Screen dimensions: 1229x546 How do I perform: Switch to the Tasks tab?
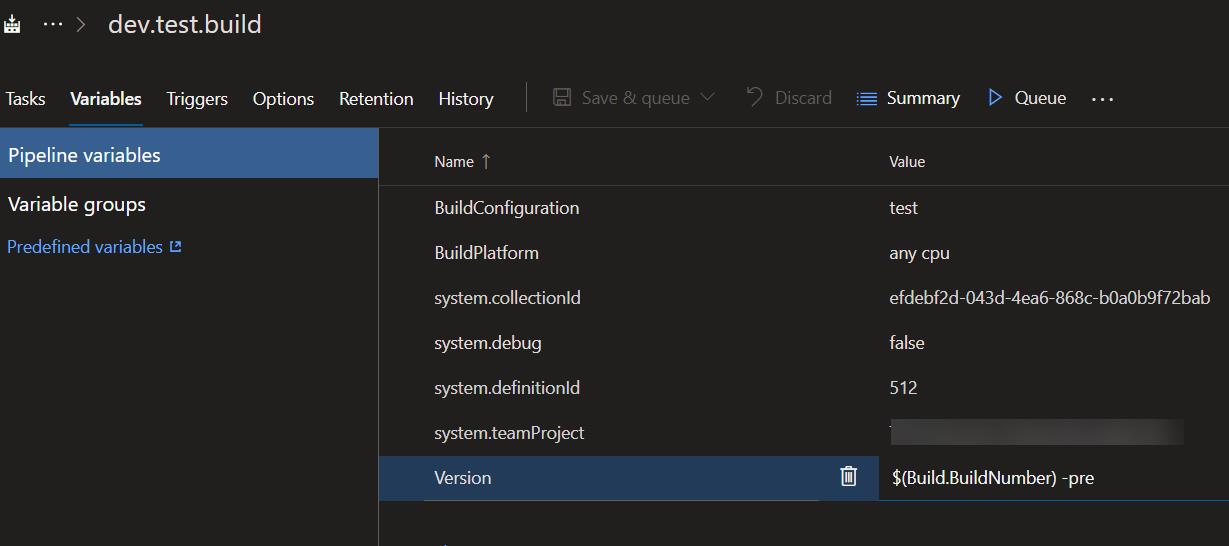[25, 99]
